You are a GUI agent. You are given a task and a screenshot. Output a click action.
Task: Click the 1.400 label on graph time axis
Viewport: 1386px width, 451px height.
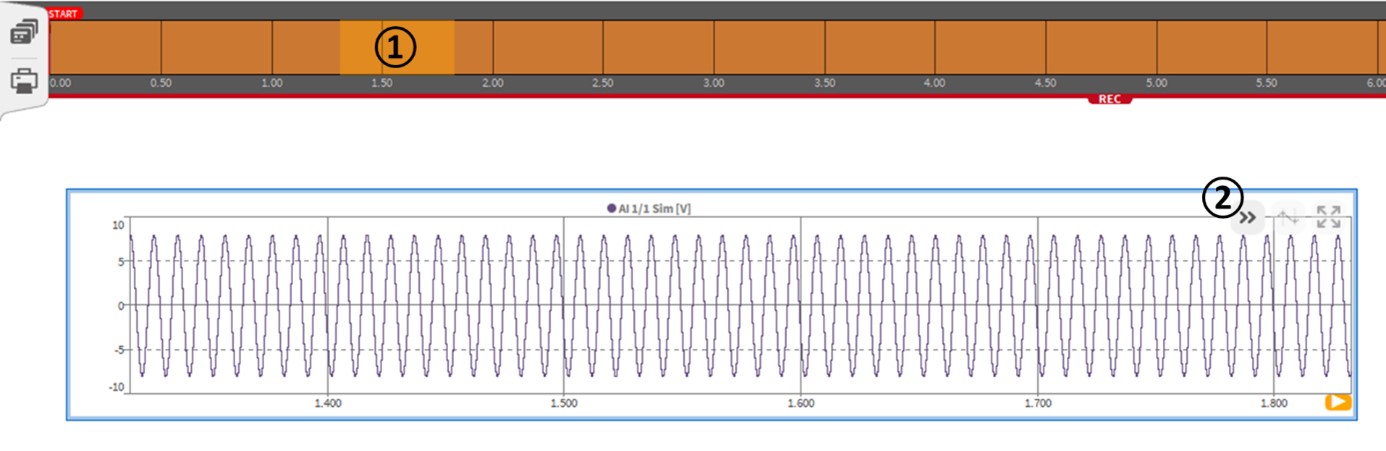pos(328,403)
